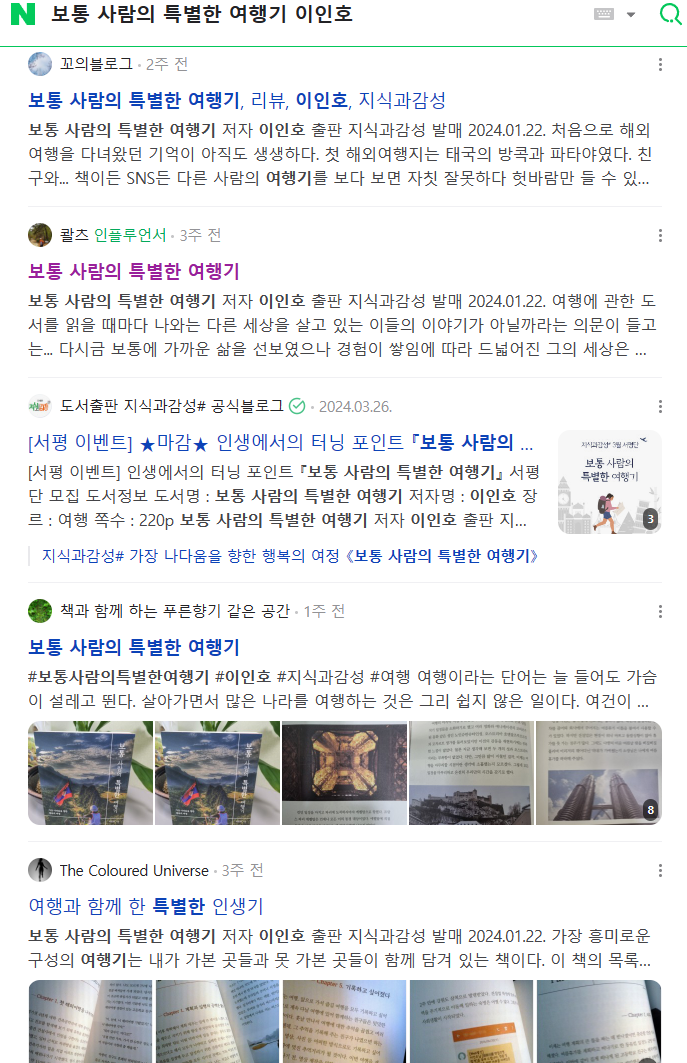Viewport: 687px width, 1063px height.
Task: Expand the dropdown arrow beside keyboard icon
Action: click(x=631, y=15)
